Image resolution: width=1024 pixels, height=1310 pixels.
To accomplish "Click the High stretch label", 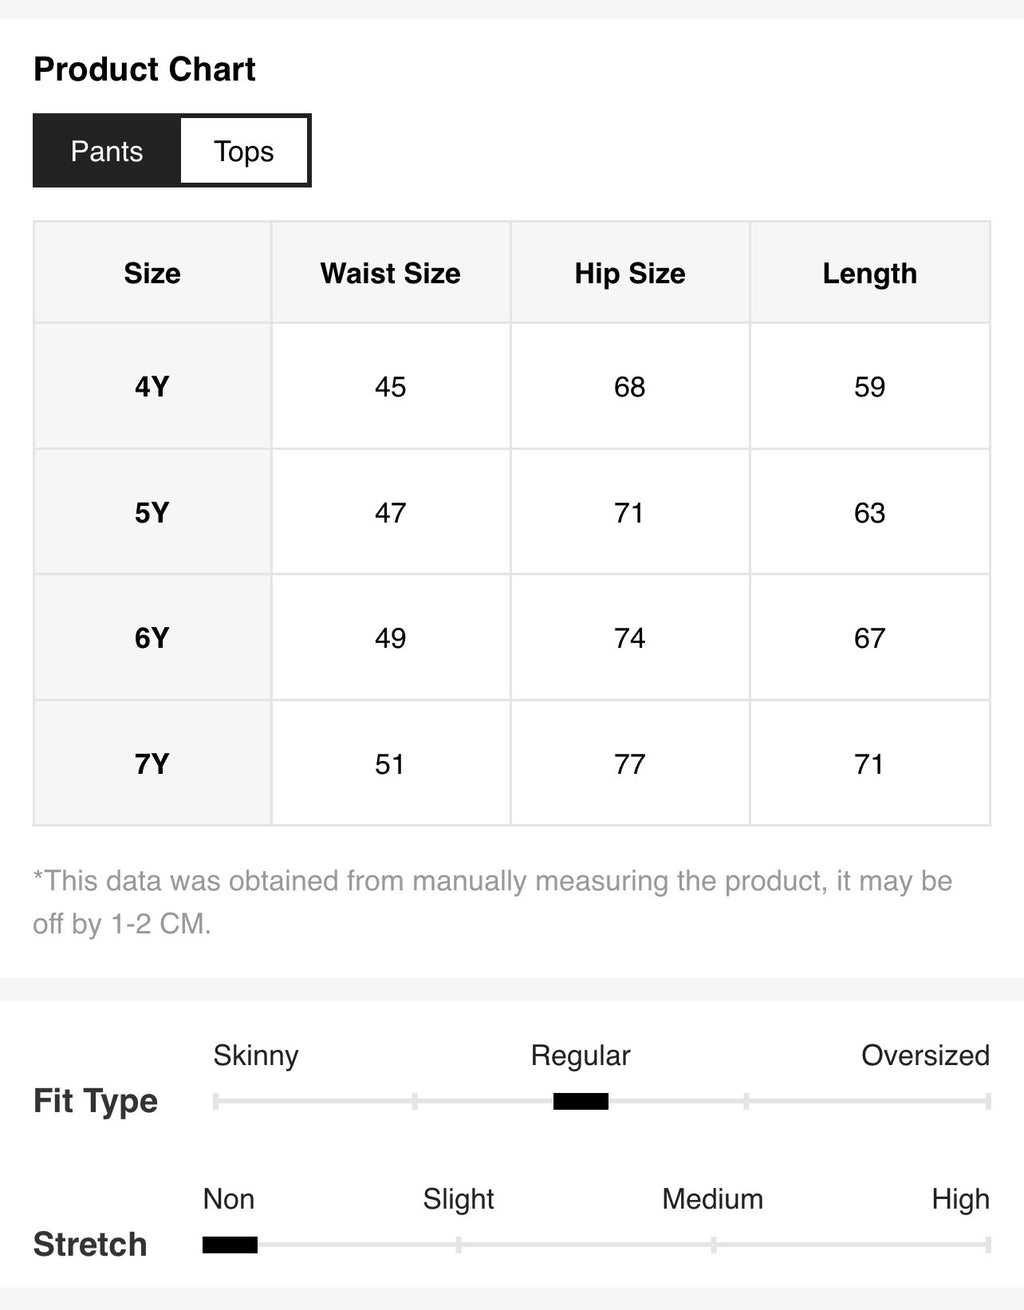I will pos(960,1199).
